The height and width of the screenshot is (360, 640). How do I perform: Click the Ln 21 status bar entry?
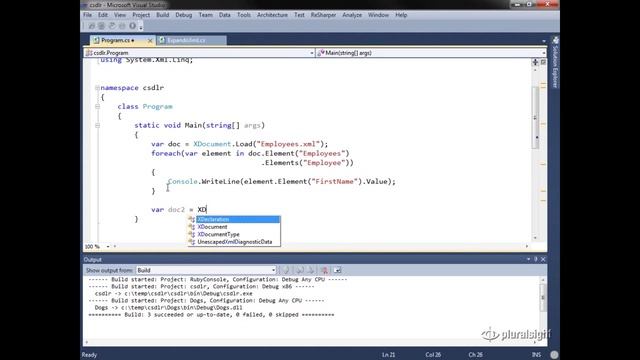pos(389,355)
